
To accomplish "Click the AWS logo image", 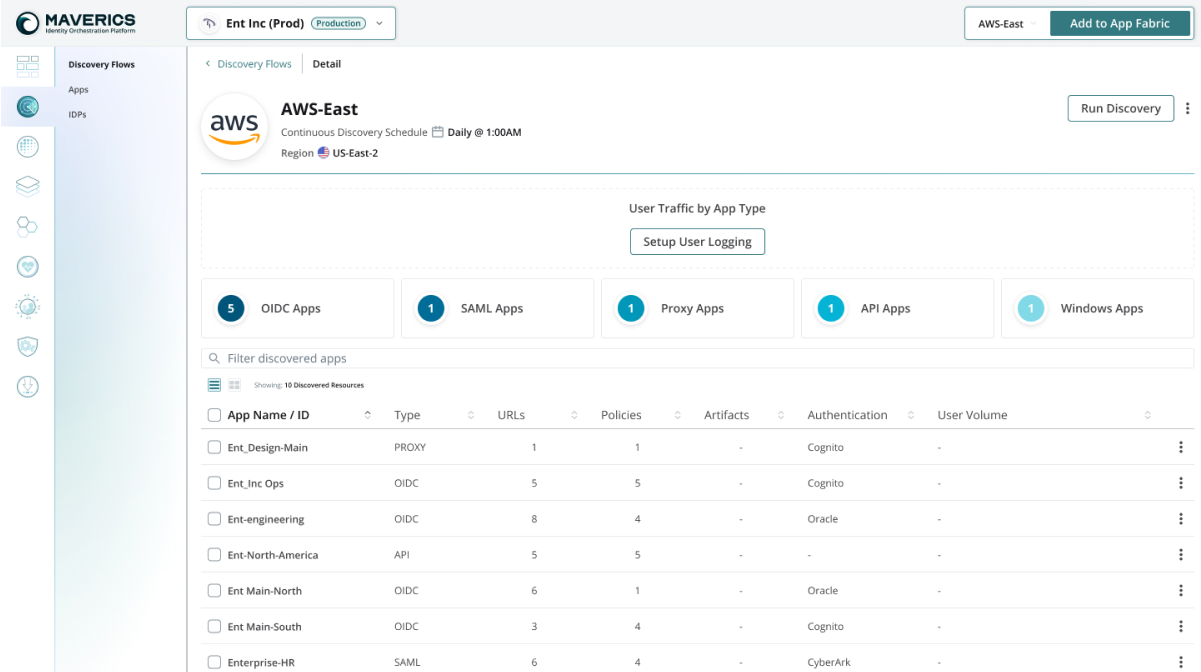I will [233, 127].
